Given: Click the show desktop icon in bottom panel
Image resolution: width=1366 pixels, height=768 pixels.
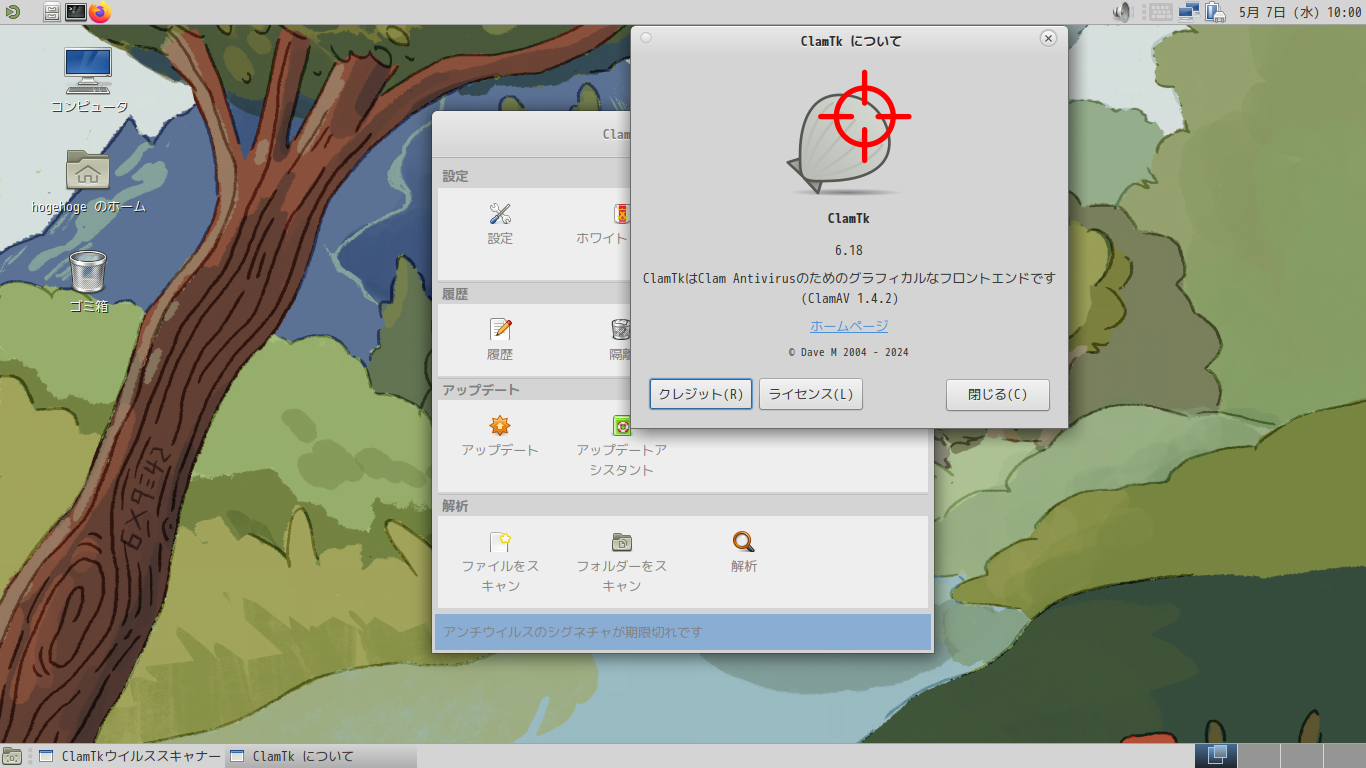Looking at the screenshot, I should [12, 756].
